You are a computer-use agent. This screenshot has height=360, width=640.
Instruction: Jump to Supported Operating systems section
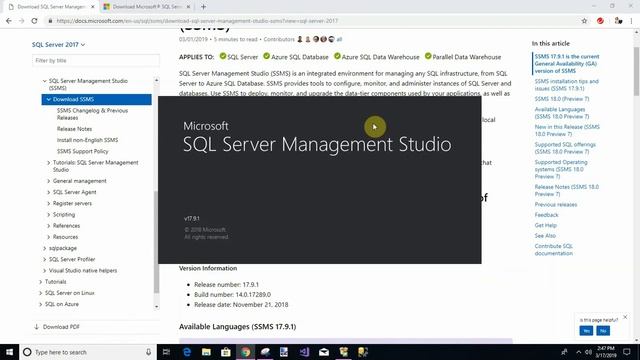pos(561,169)
